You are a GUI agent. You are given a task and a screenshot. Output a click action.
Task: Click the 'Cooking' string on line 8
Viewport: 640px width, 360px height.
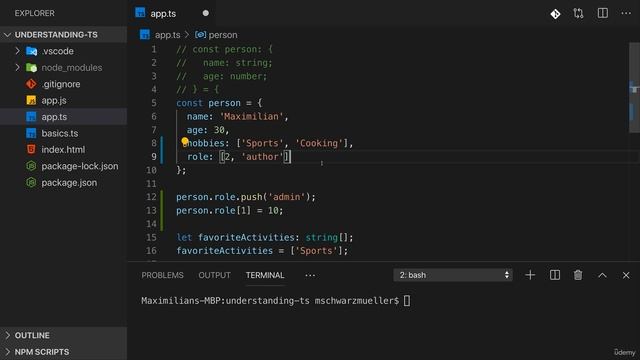pyautogui.click(x=319, y=143)
